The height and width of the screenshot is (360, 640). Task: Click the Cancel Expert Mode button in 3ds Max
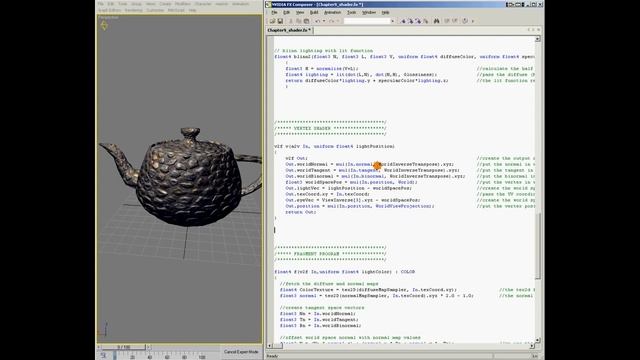pyautogui.click(x=241, y=351)
